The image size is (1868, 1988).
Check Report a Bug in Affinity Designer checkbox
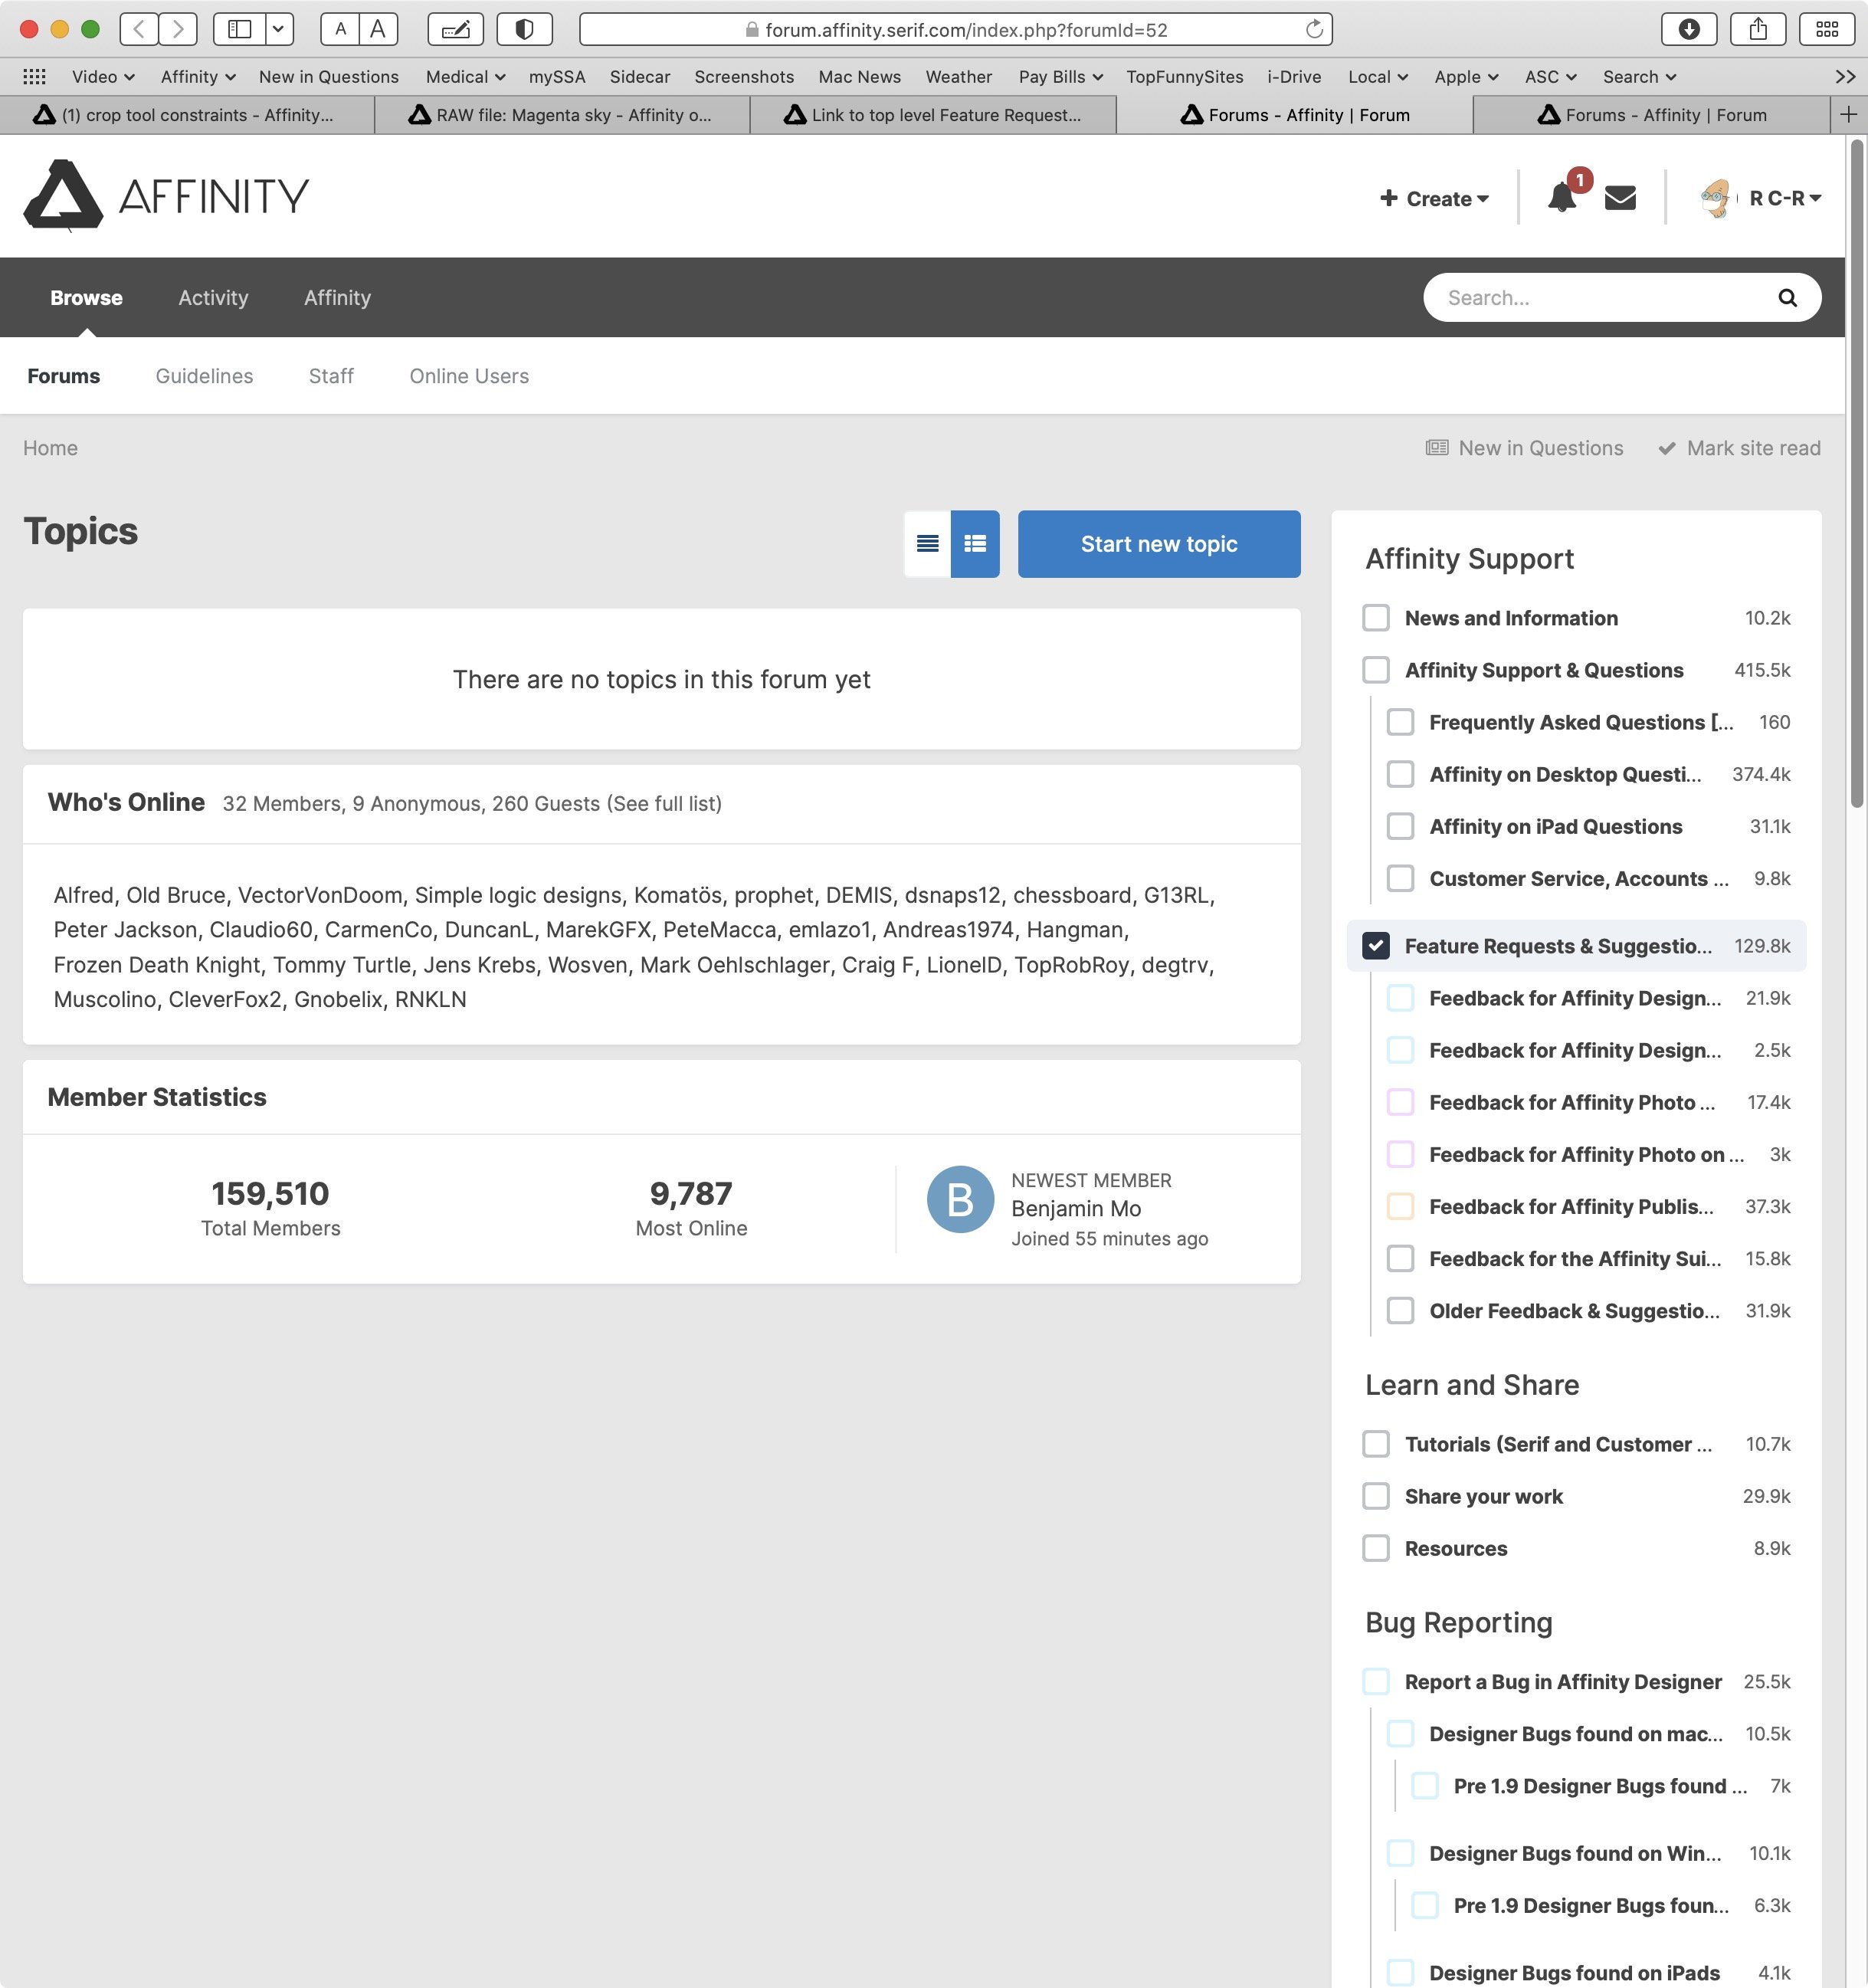(x=1376, y=1681)
